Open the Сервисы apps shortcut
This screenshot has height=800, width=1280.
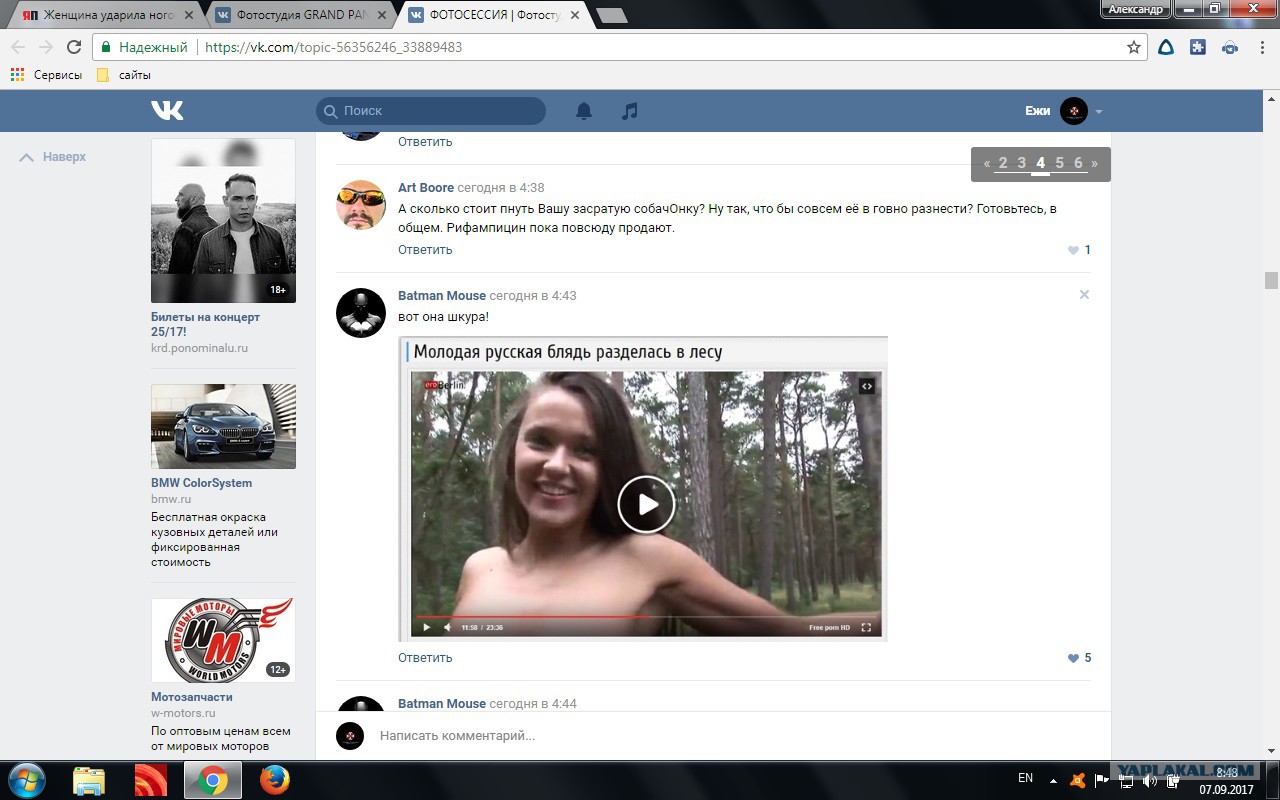[46, 75]
